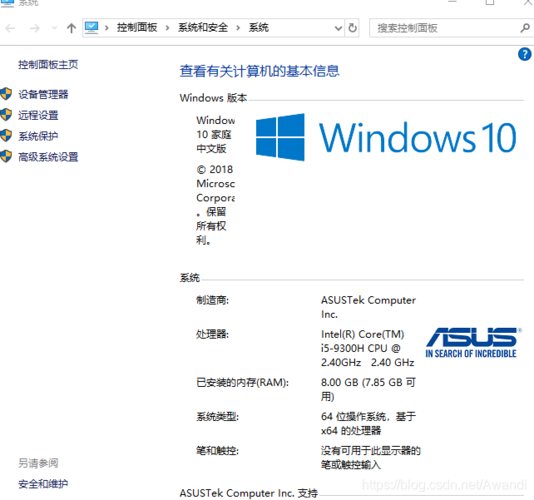Click the 笔和触控 label
Viewport: 534px width, 500px height.
pyautogui.click(x=218, y=451)
